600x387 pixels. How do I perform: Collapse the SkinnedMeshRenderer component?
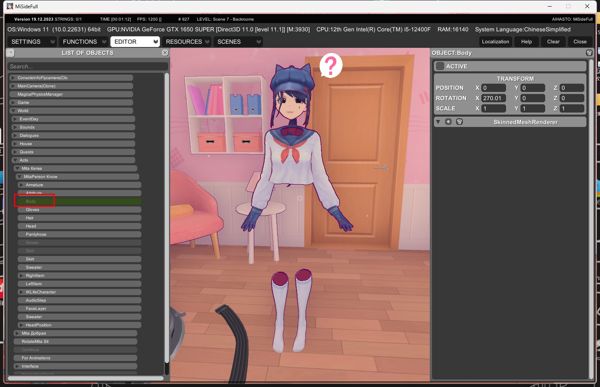click(438, 122)
